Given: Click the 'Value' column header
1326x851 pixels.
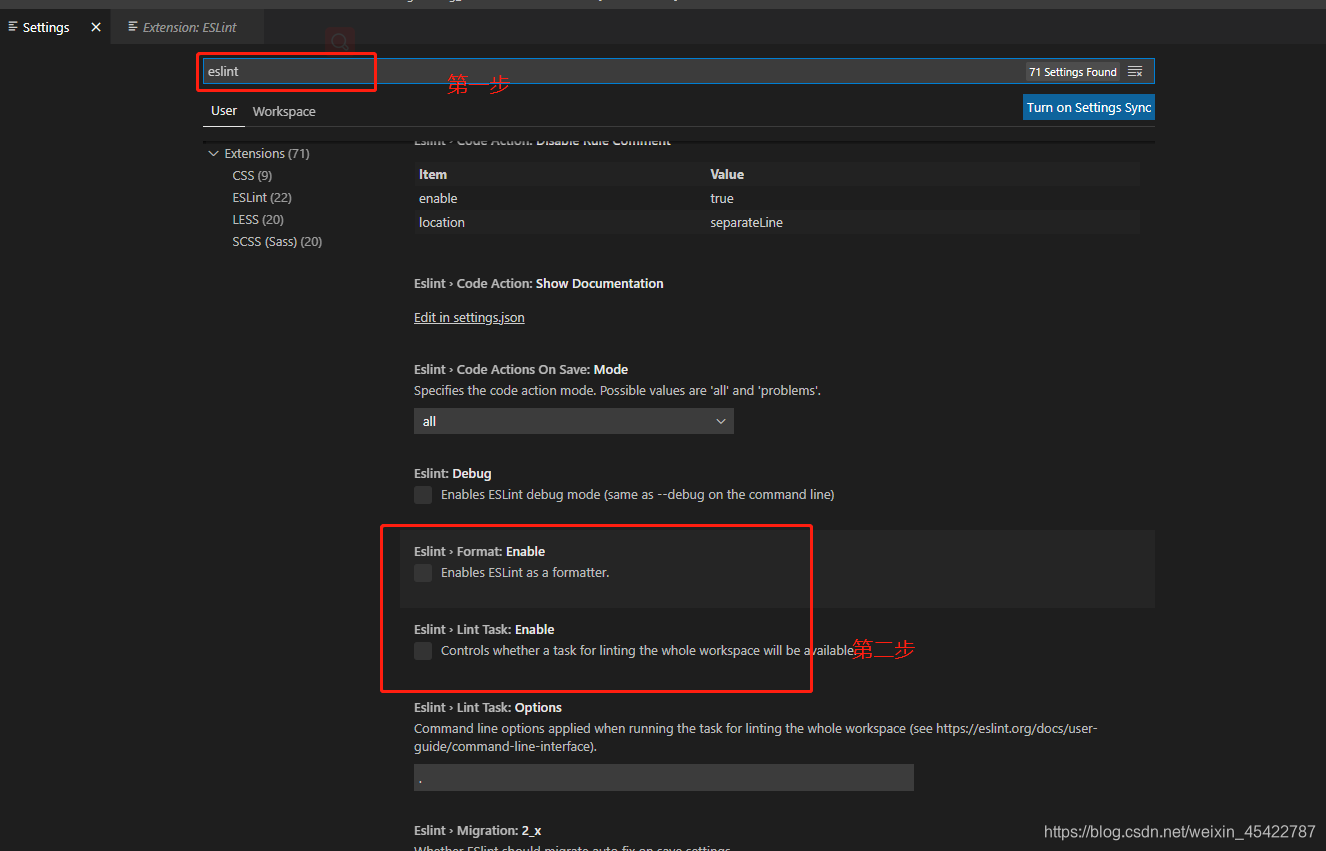Looking at the screenshot, I should point(727,175).
